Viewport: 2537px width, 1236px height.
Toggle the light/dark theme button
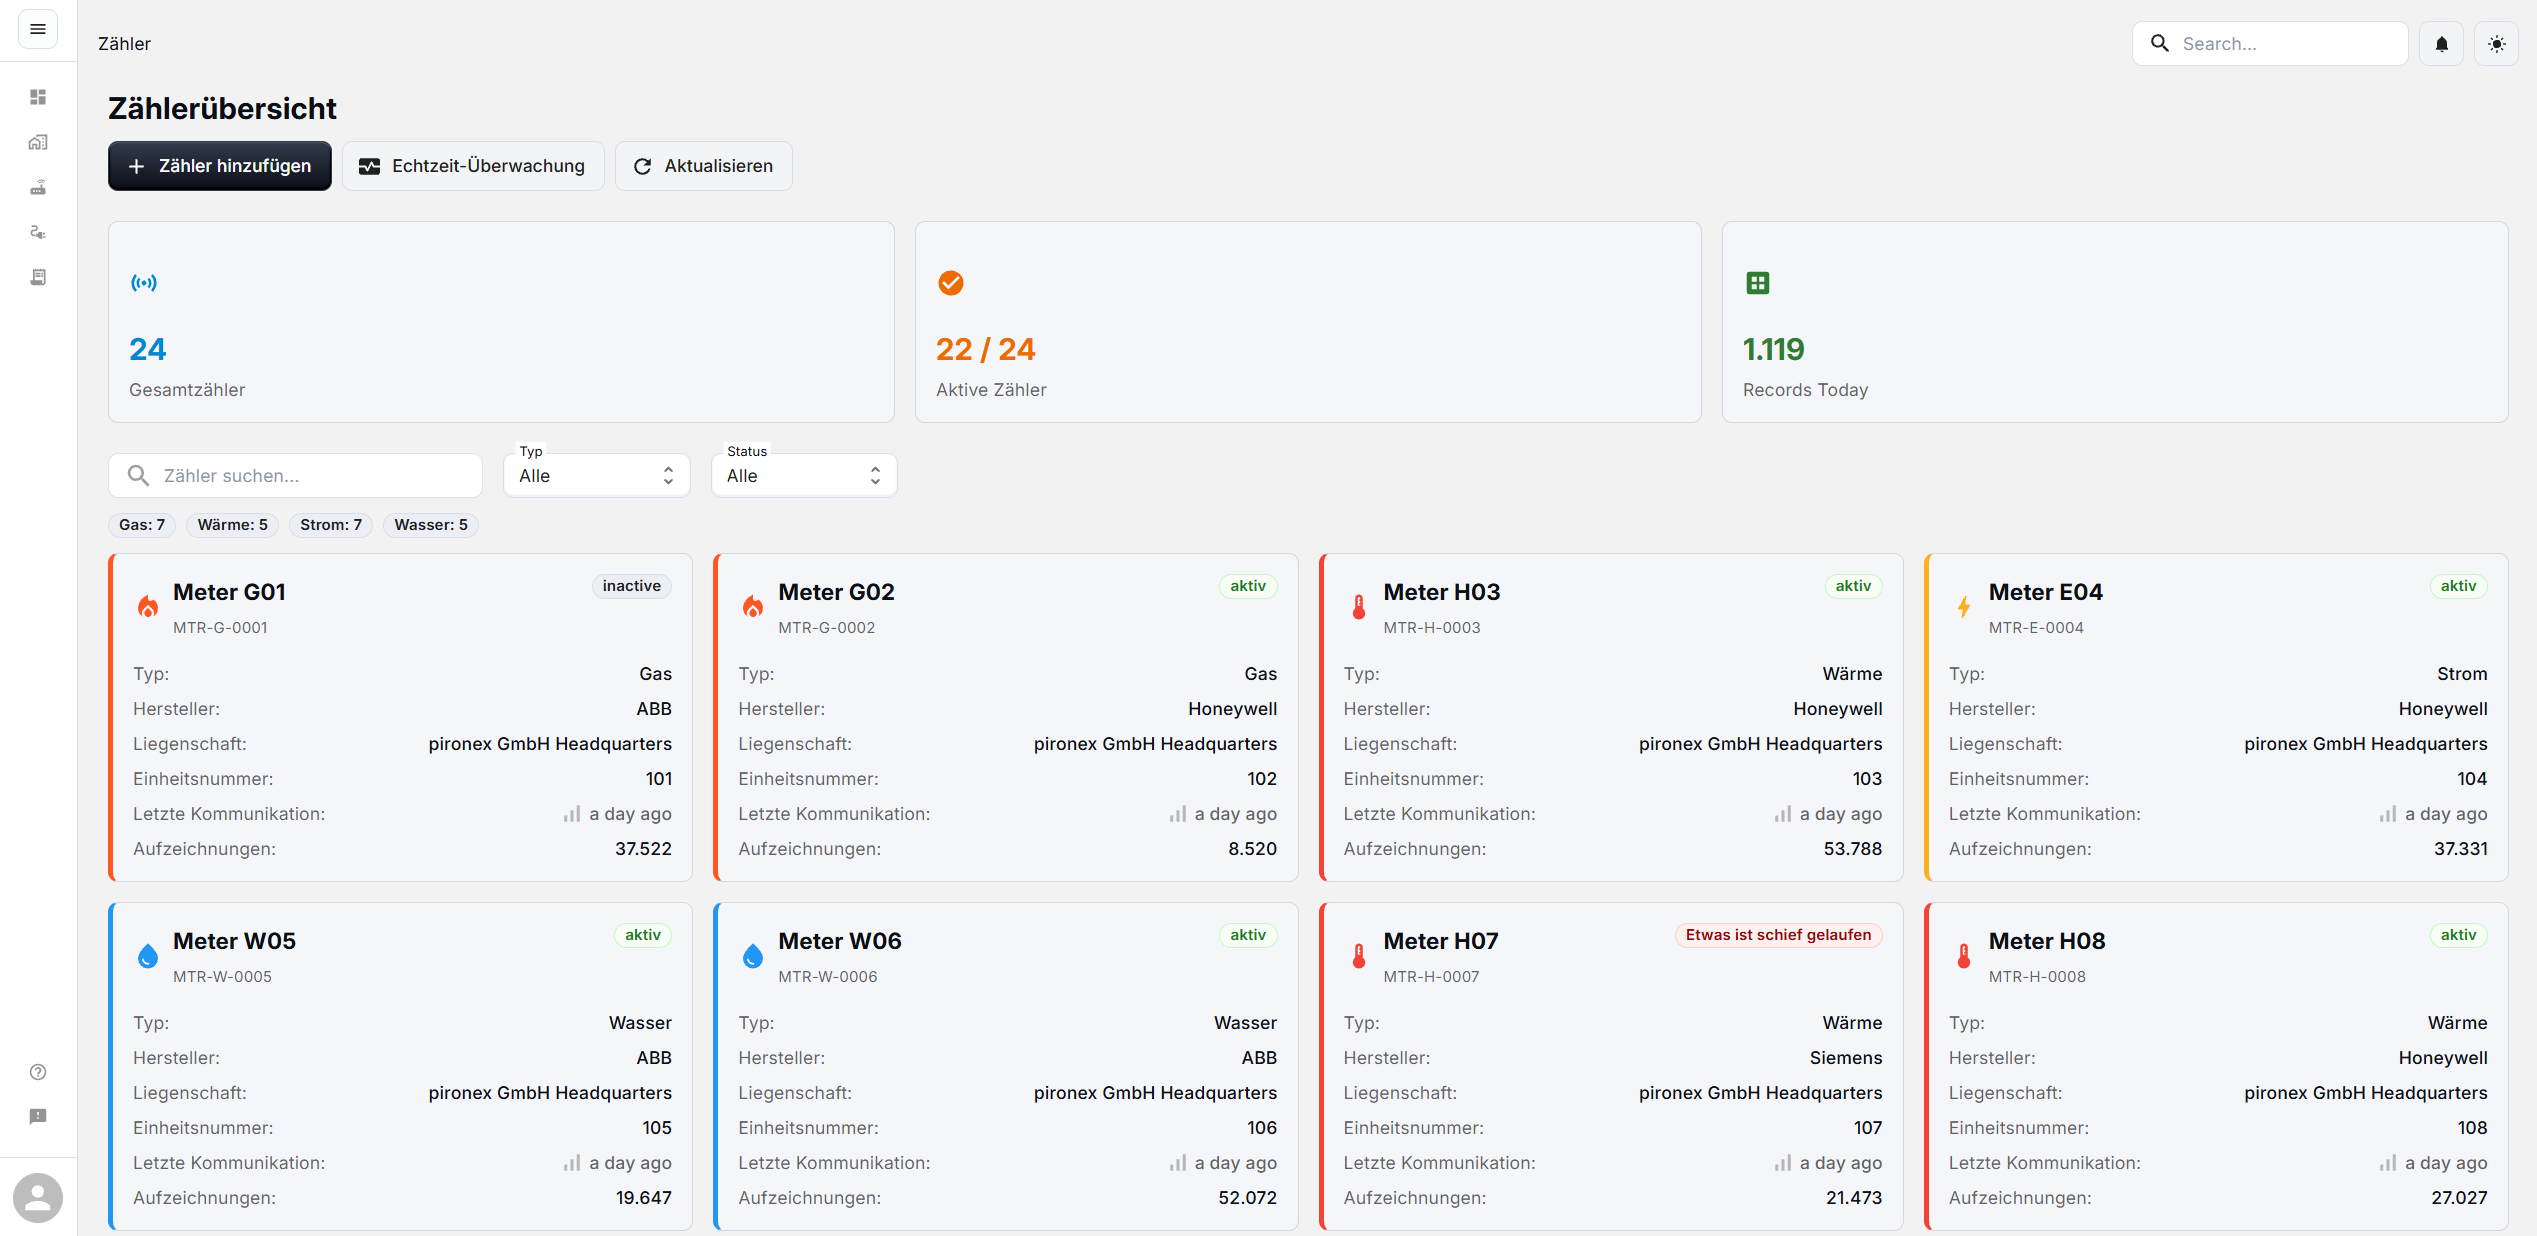2496,44
